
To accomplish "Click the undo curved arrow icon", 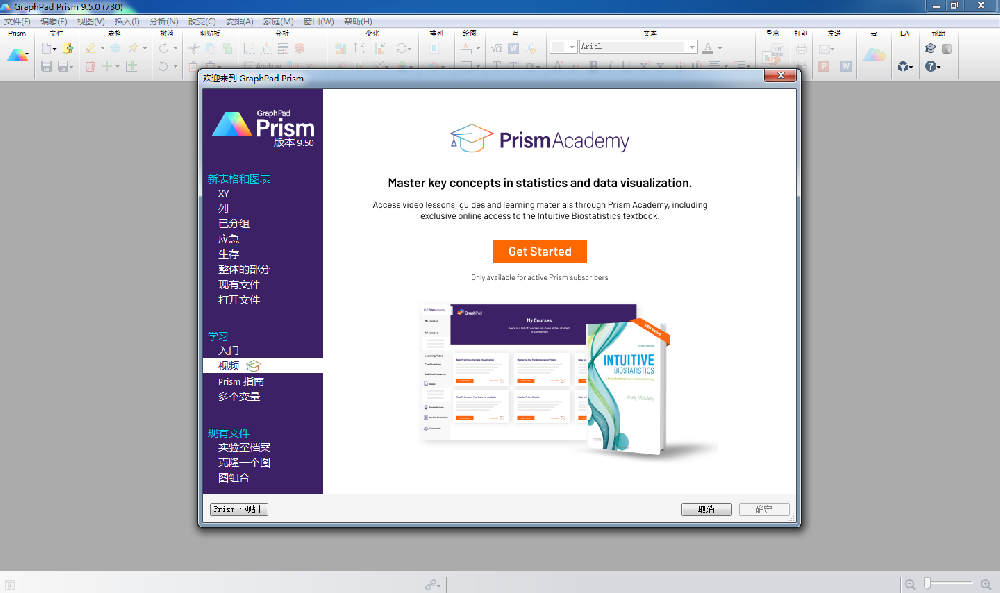I will coord(164,66).
